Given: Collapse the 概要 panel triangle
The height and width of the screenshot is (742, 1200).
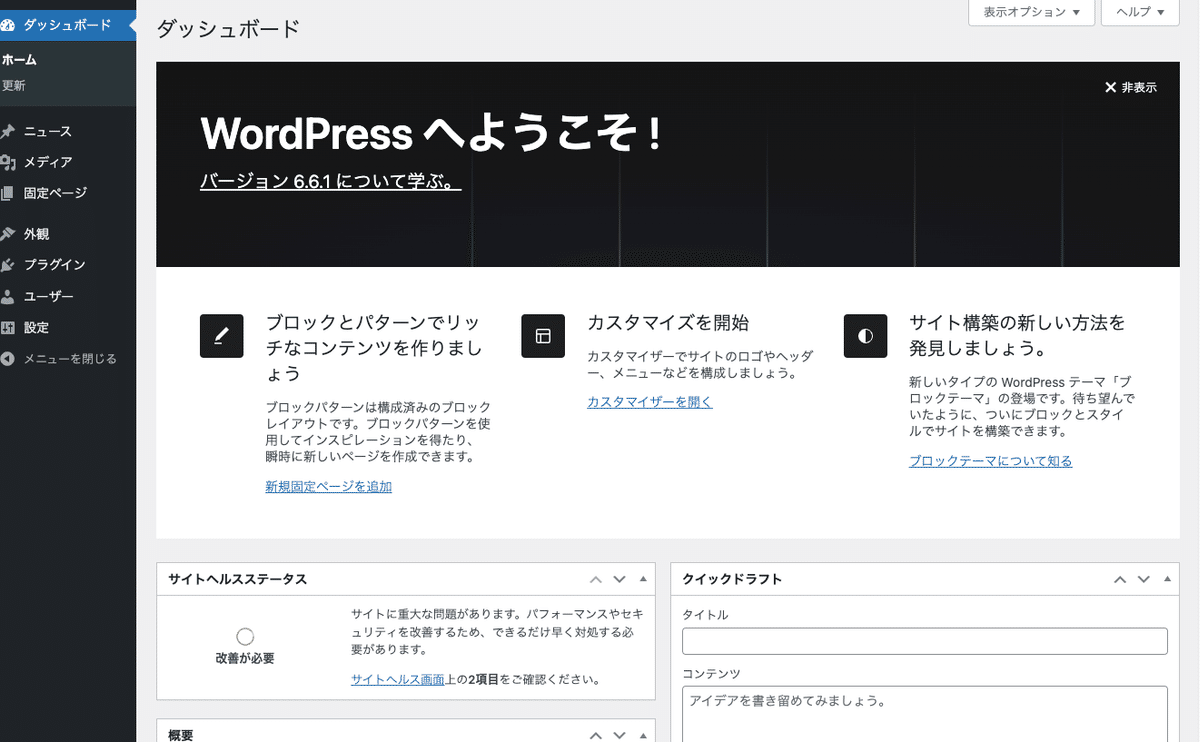Looking at the screenshot, I should (643, 735).
